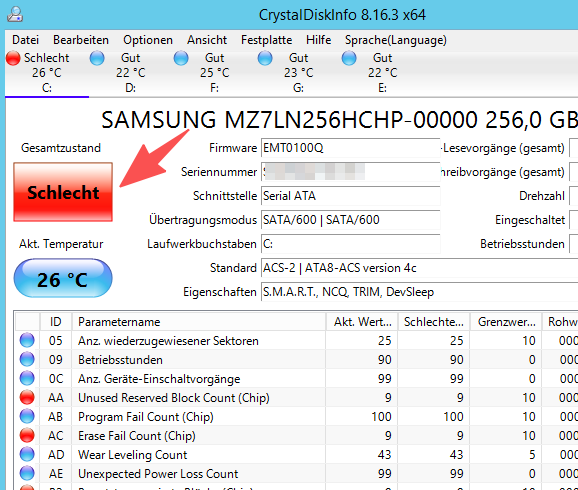Screen dimensions: 578x490
Task: Click the Parametername column header
Action: (199, 322)
